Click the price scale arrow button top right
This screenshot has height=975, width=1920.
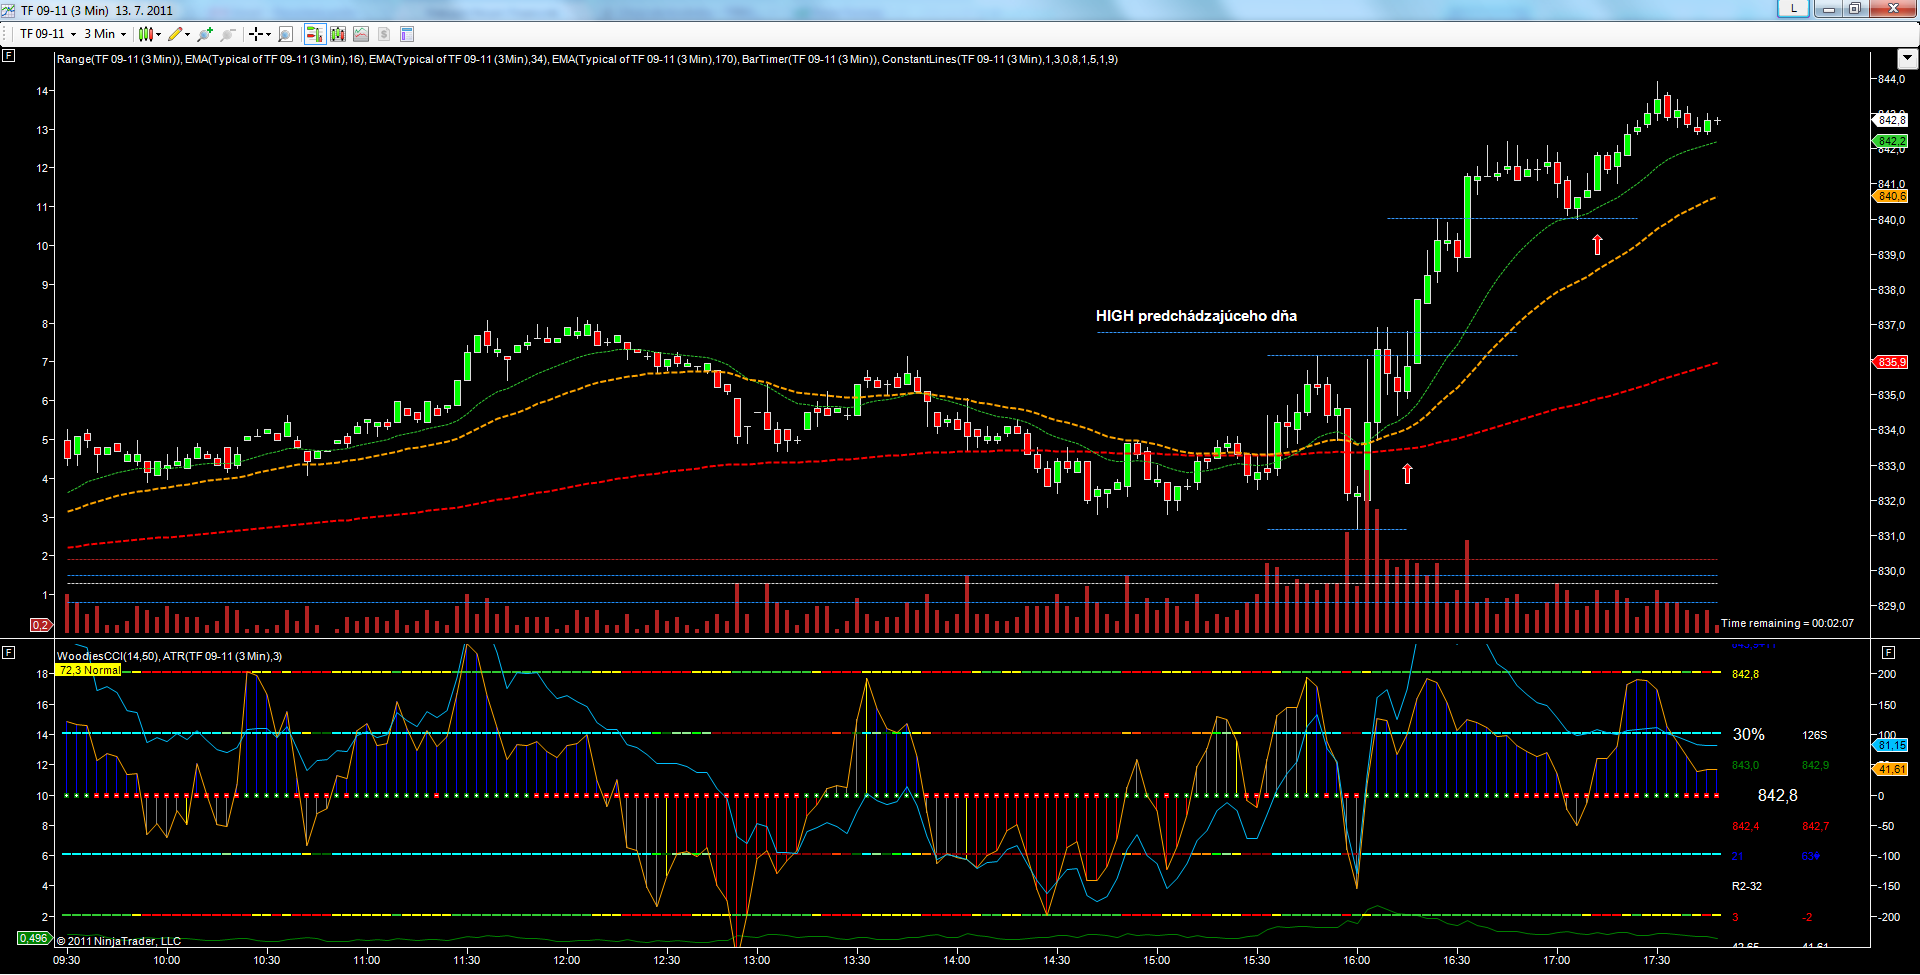tap(1907, 58)
